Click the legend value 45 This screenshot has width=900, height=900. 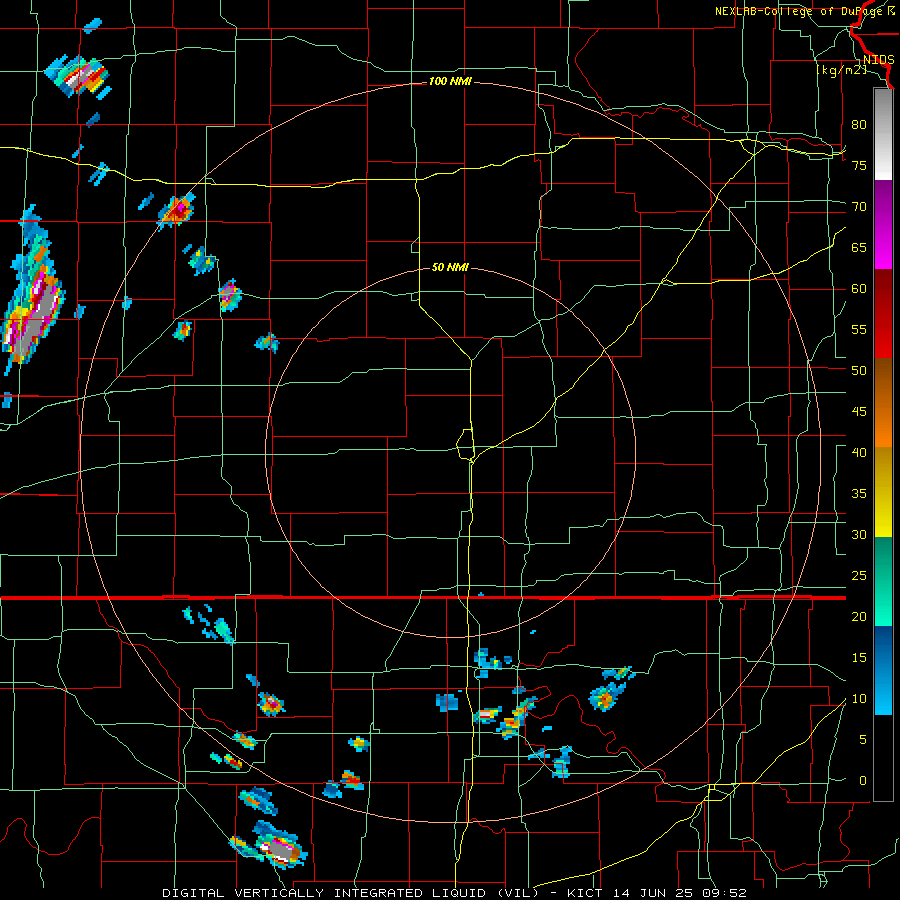[x=859, y=412]
